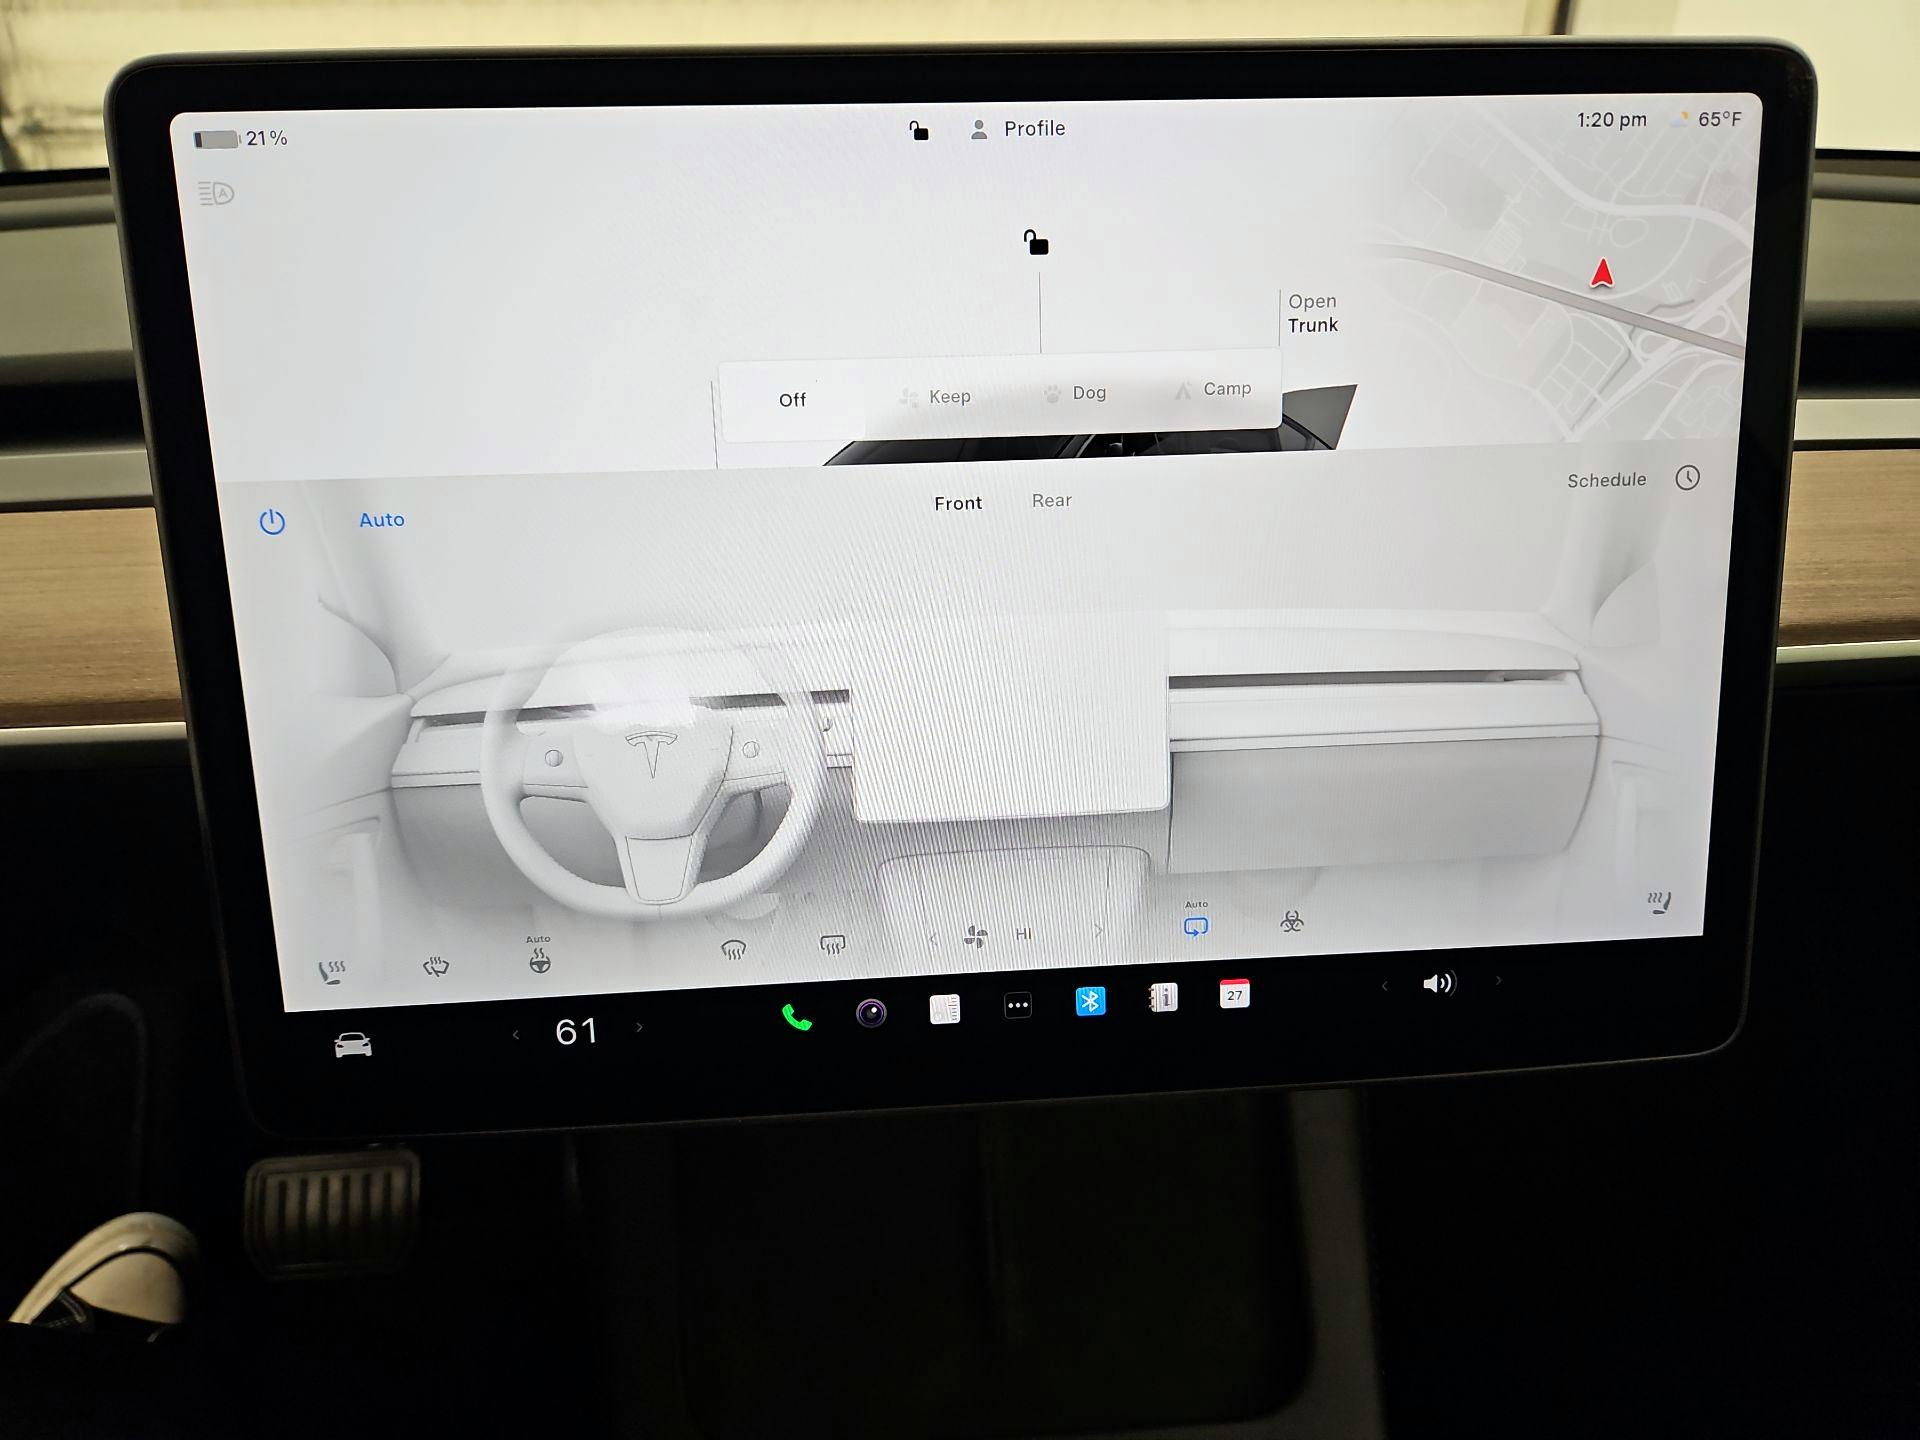This screenshot has height=1440, width=1920.
Task: Decrease fan speed with left chevron
Action: [x=933, y=939]
